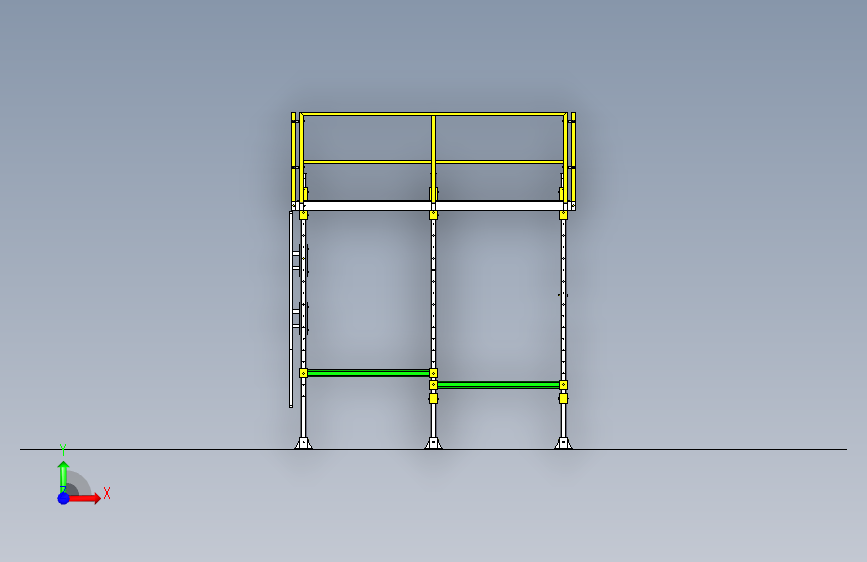Select the right post base foot
This screenshot has height=562, width=867.
tap(563, 443)
